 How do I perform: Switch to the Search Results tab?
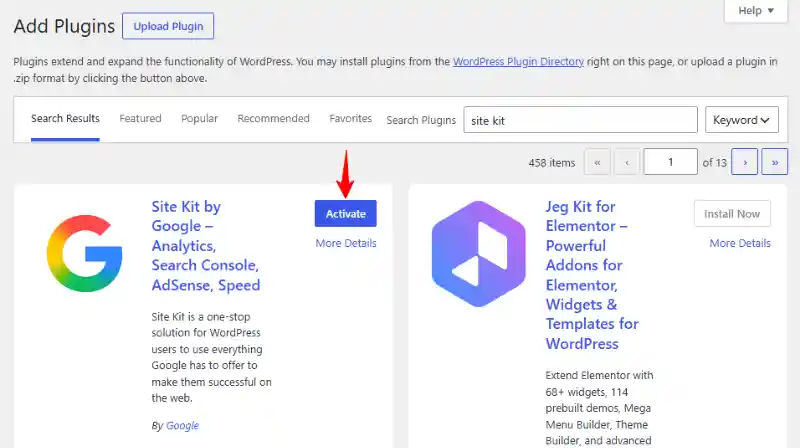coord(65,118)
